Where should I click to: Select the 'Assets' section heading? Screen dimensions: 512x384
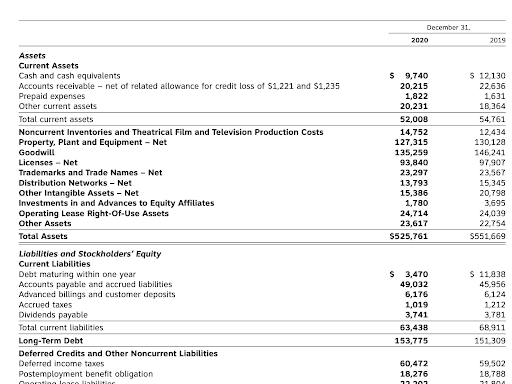[x=32, y=56]
